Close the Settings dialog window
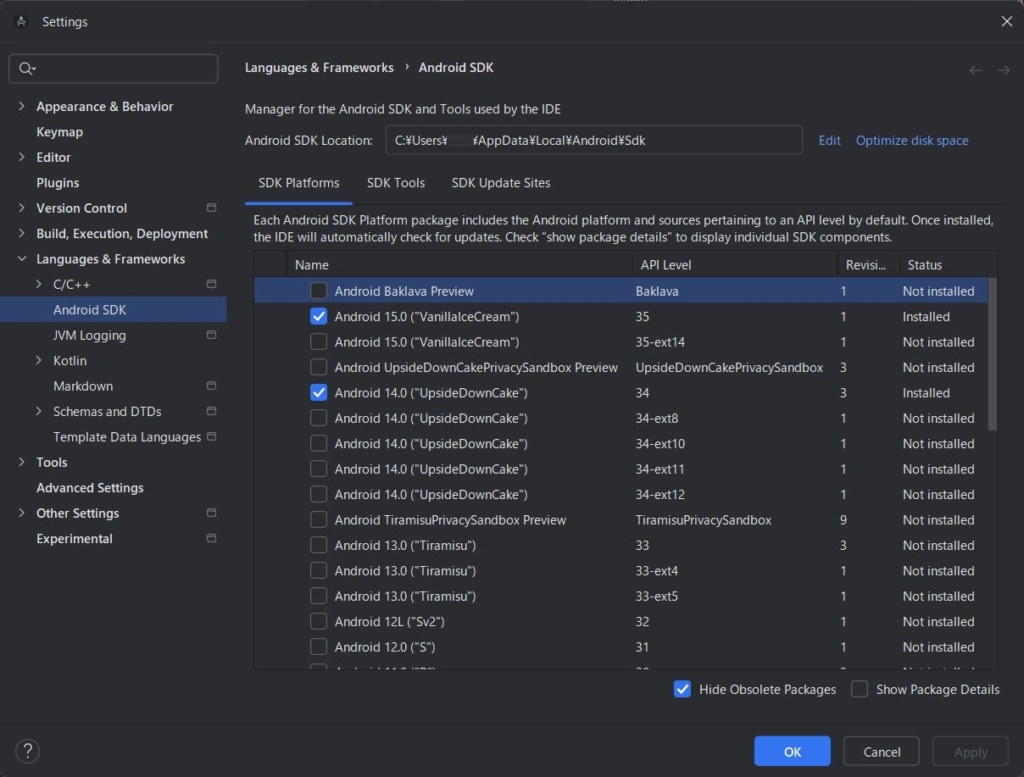Viewport: 1024px width, 777px height. coord(1006,22)
